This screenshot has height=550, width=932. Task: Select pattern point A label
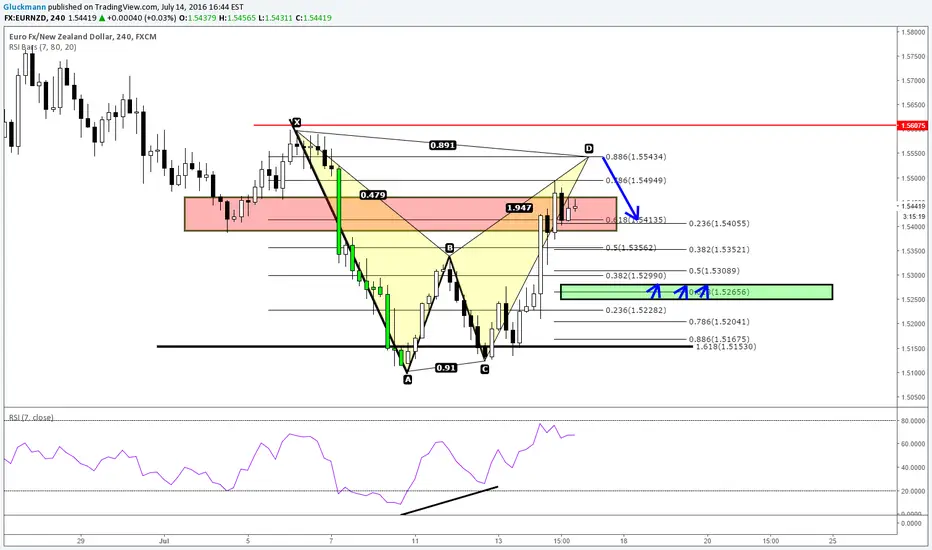coord(408,379)
